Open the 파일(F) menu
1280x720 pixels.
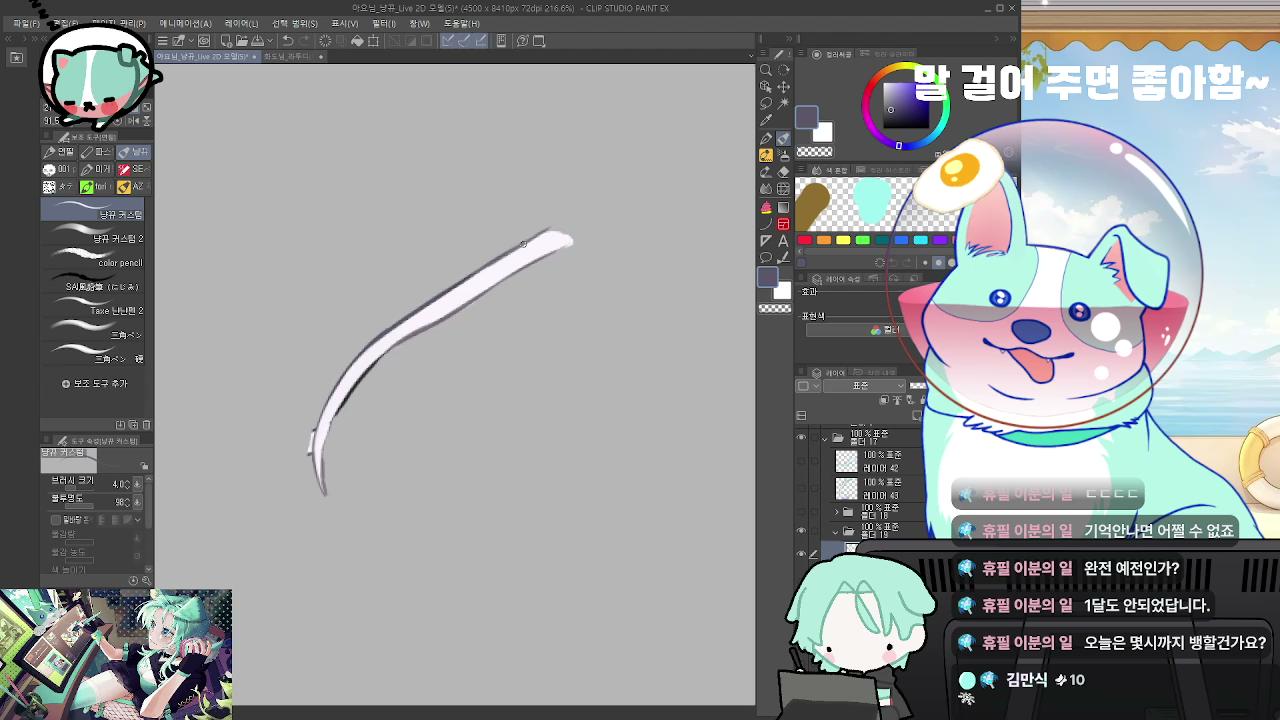26,23
